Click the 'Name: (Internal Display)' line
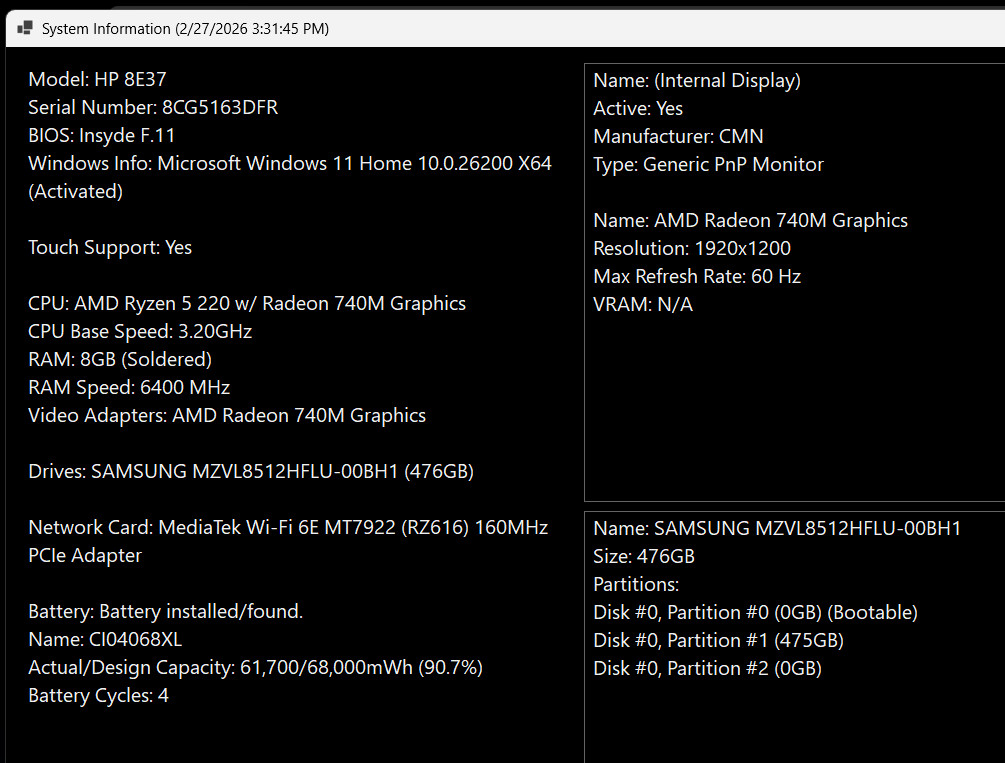 tap(697, 80)
